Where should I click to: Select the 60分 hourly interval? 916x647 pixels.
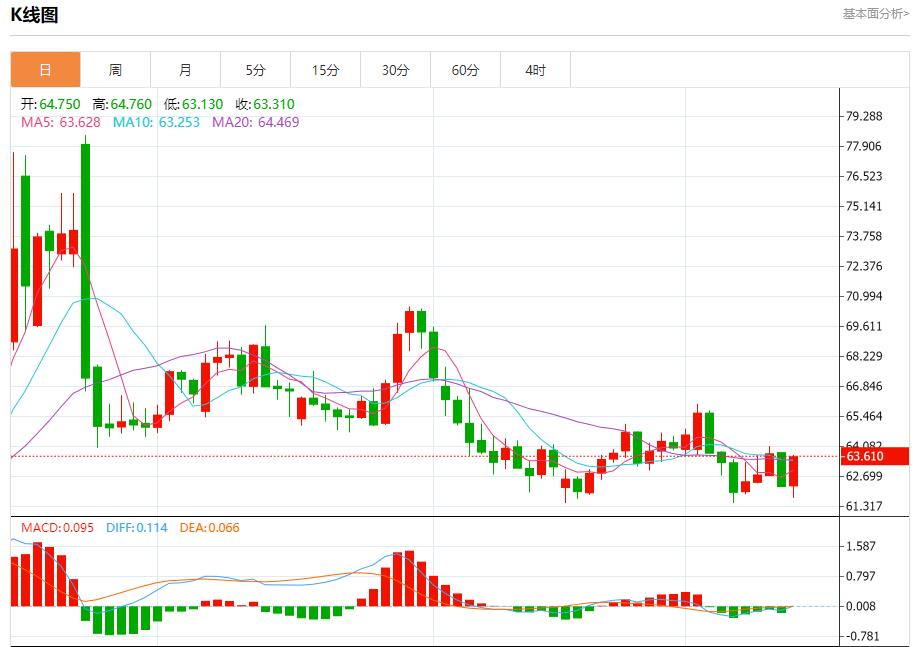coord(466,70)
